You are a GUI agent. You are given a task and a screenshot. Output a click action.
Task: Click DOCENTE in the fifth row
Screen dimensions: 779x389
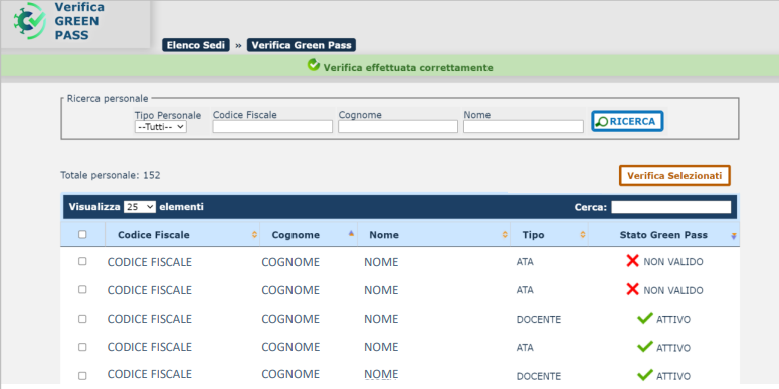(539, 376)
